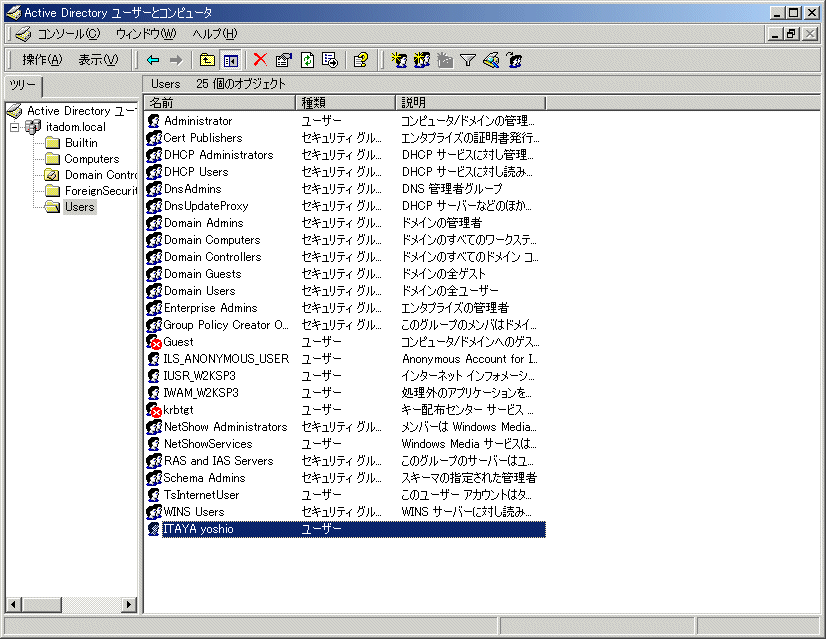Image resolution: width=826 pixels, height=639 pixels.
Task: Select the ツリー tab
Action: point(23,85)
